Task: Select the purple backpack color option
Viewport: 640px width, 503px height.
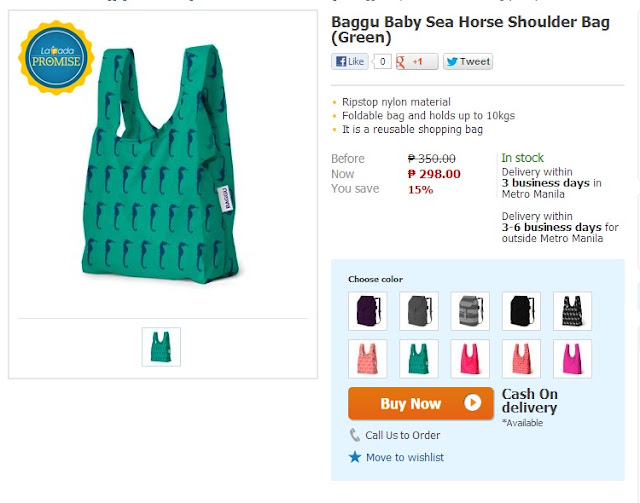Action: [367, 311]
